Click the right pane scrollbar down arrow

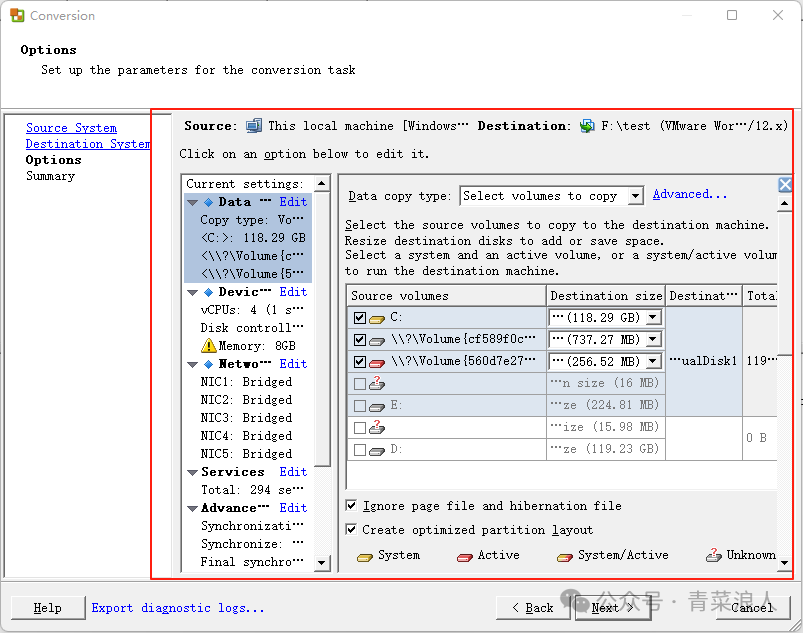pos(785,563)
